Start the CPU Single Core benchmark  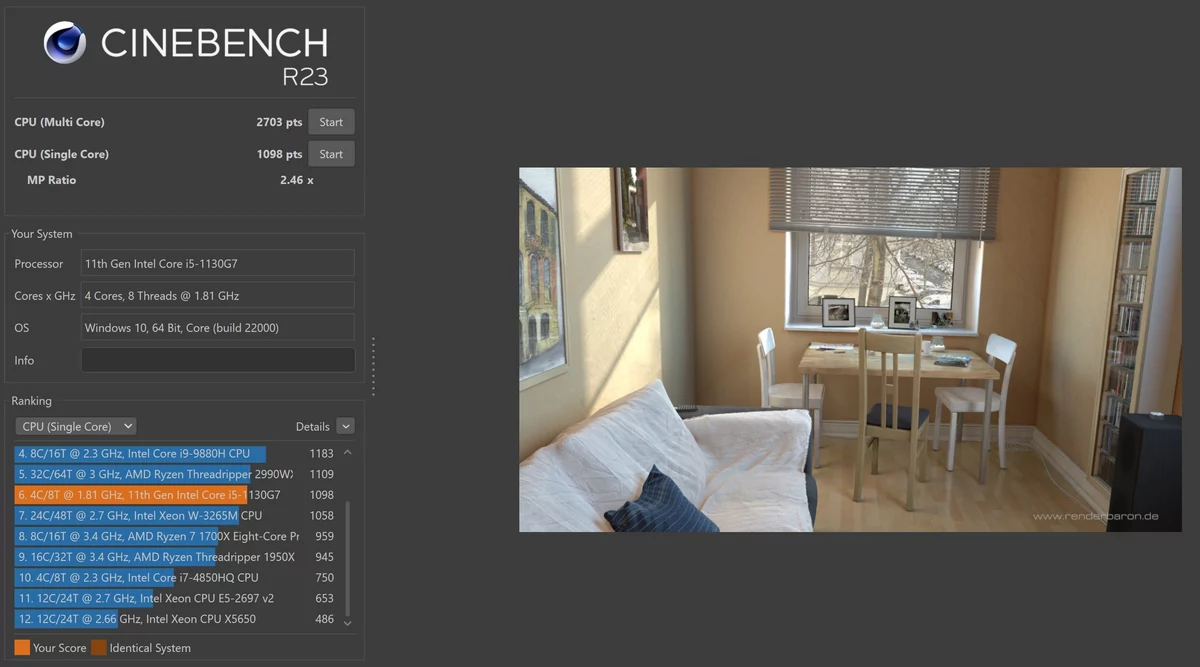pos(331,154)
